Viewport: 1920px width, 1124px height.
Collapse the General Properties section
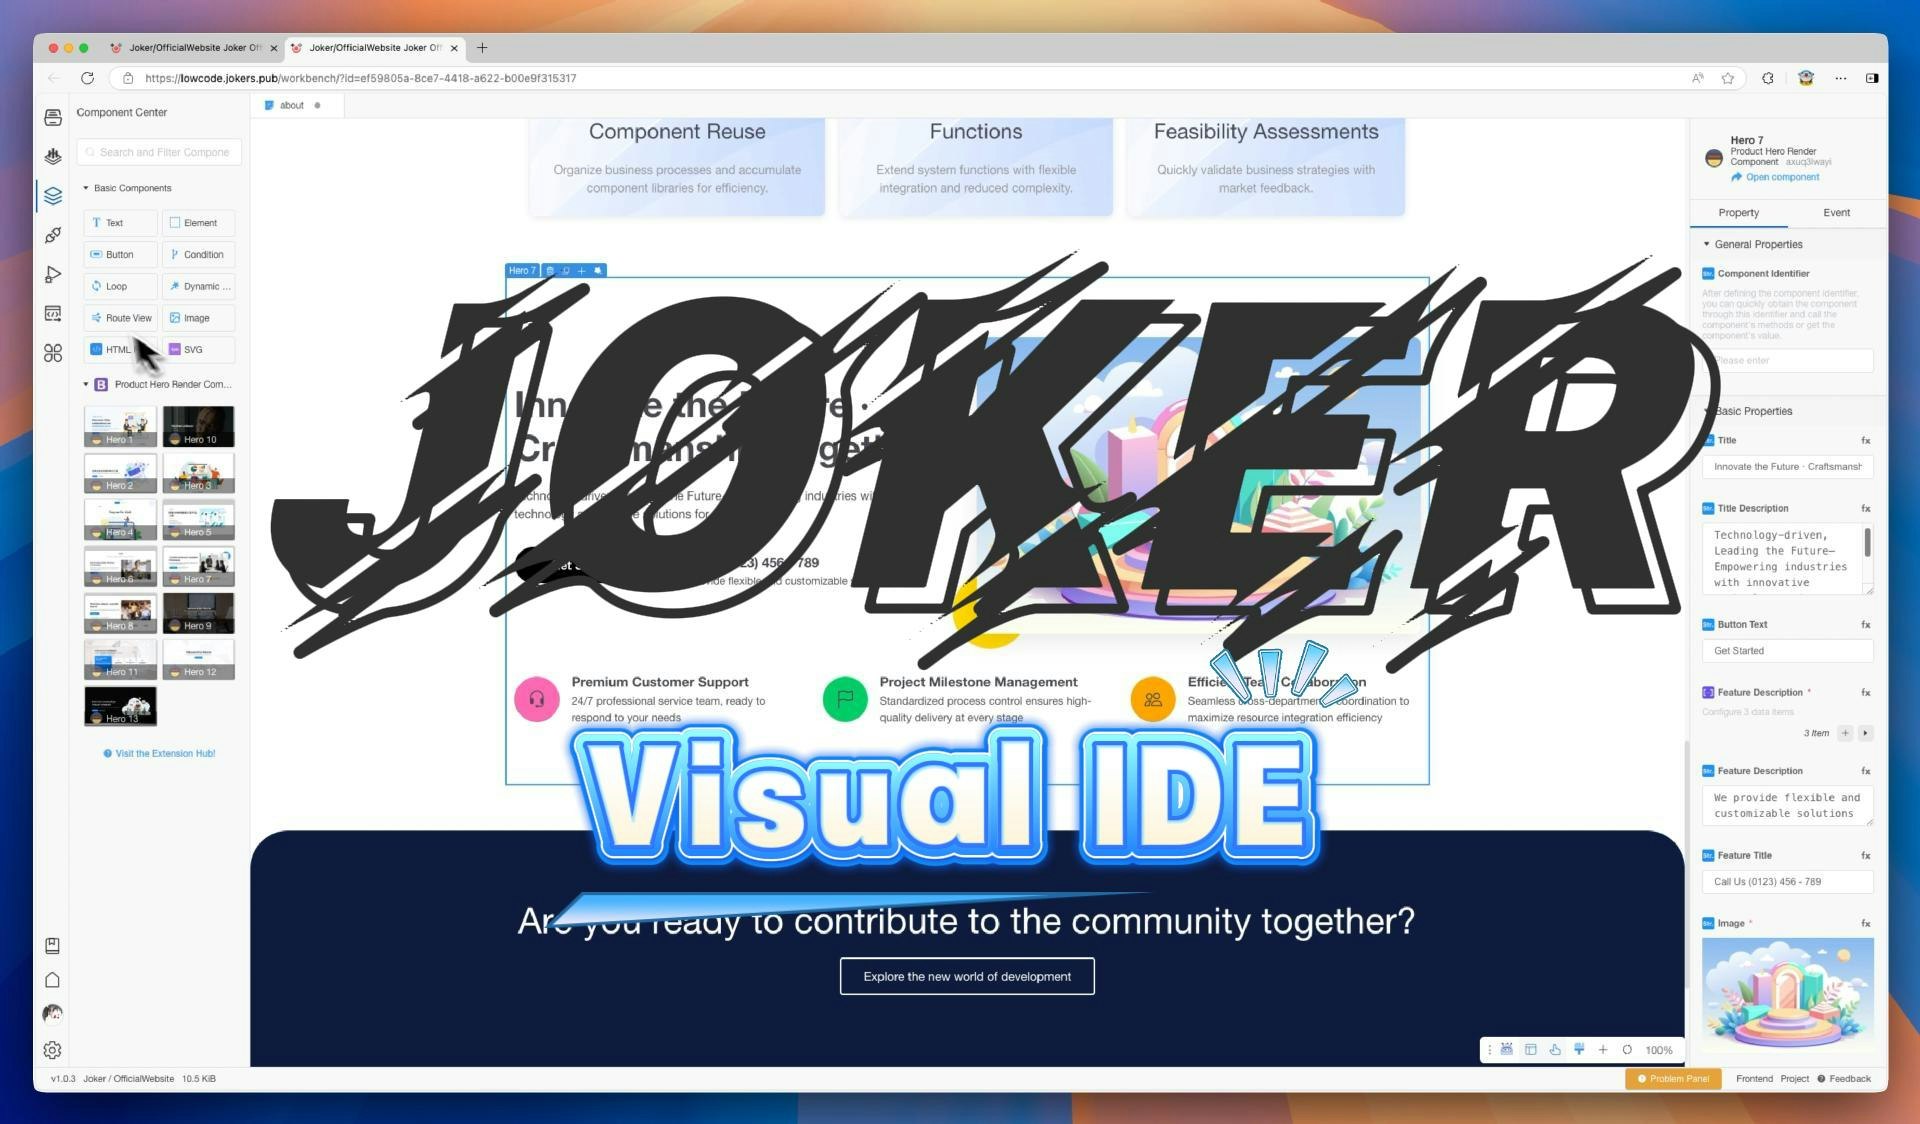click(1707, 244)
